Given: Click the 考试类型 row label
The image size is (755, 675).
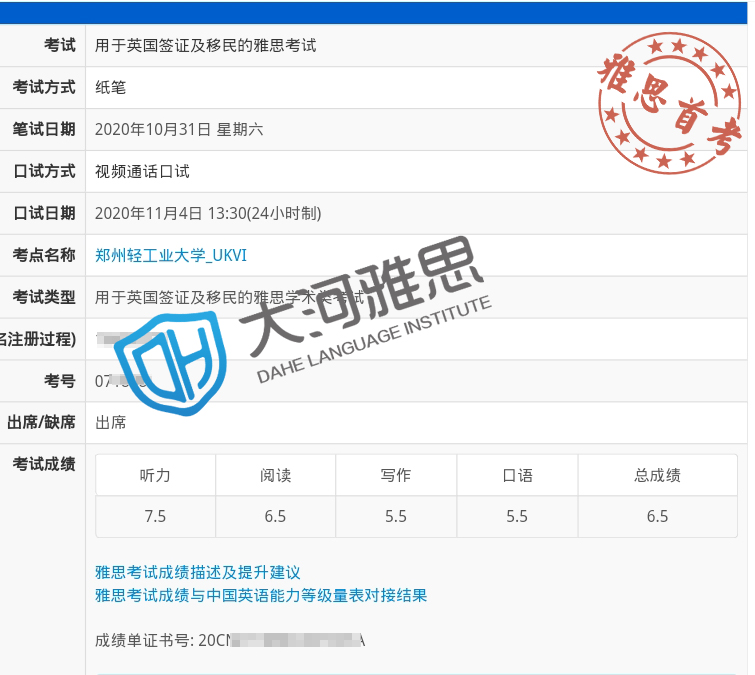Looking at the screenshot, I should coord(44,297).
